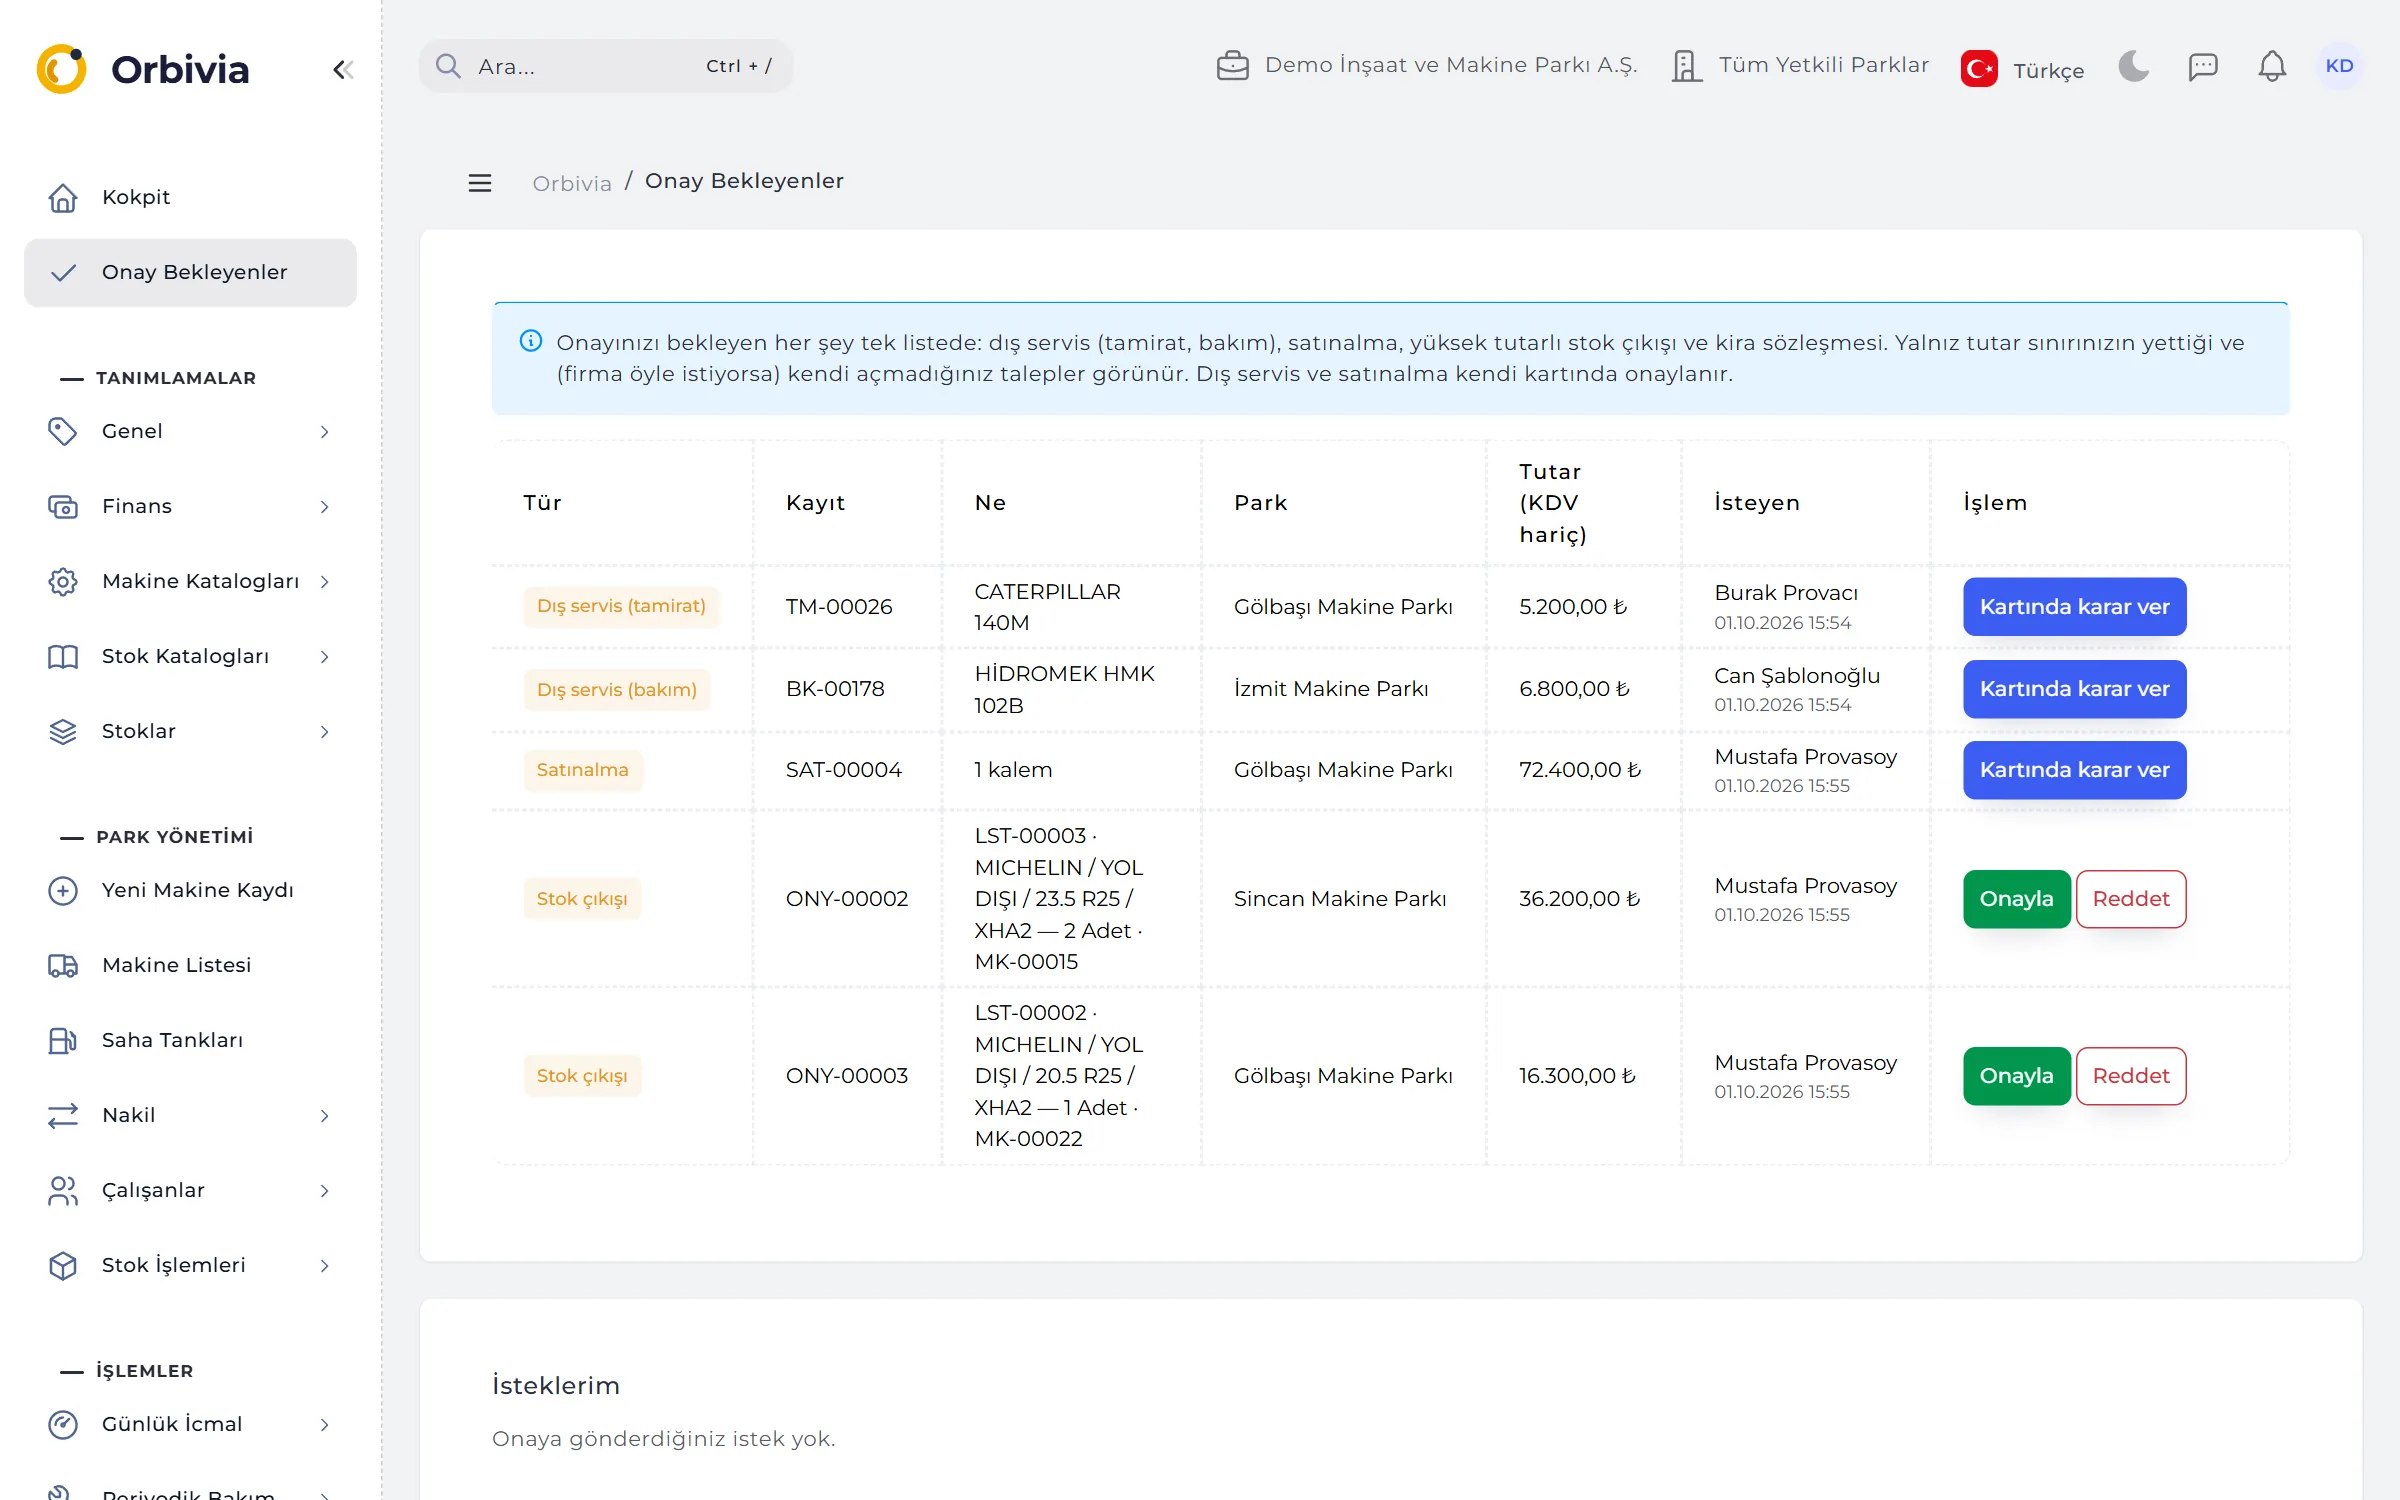2400x1500 pixels.
Task: Expand the Makine Katalogları chevron
Action: pyautogui.click(x=324, y=582)
